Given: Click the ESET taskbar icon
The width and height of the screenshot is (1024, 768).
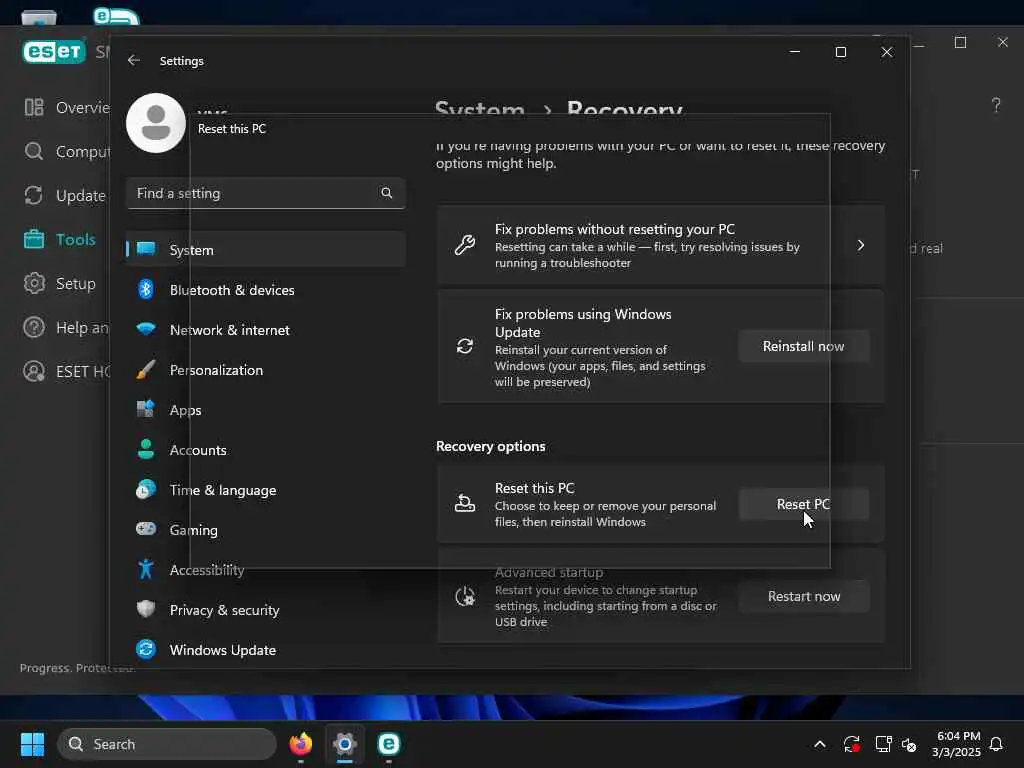Looking at the screenshot, I should click(x=389, y=744).
